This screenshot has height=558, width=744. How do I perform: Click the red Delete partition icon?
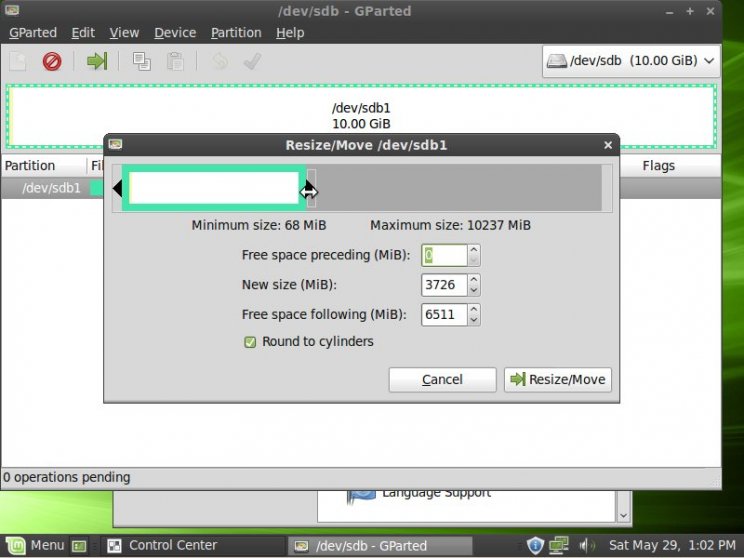click(52, 61)
